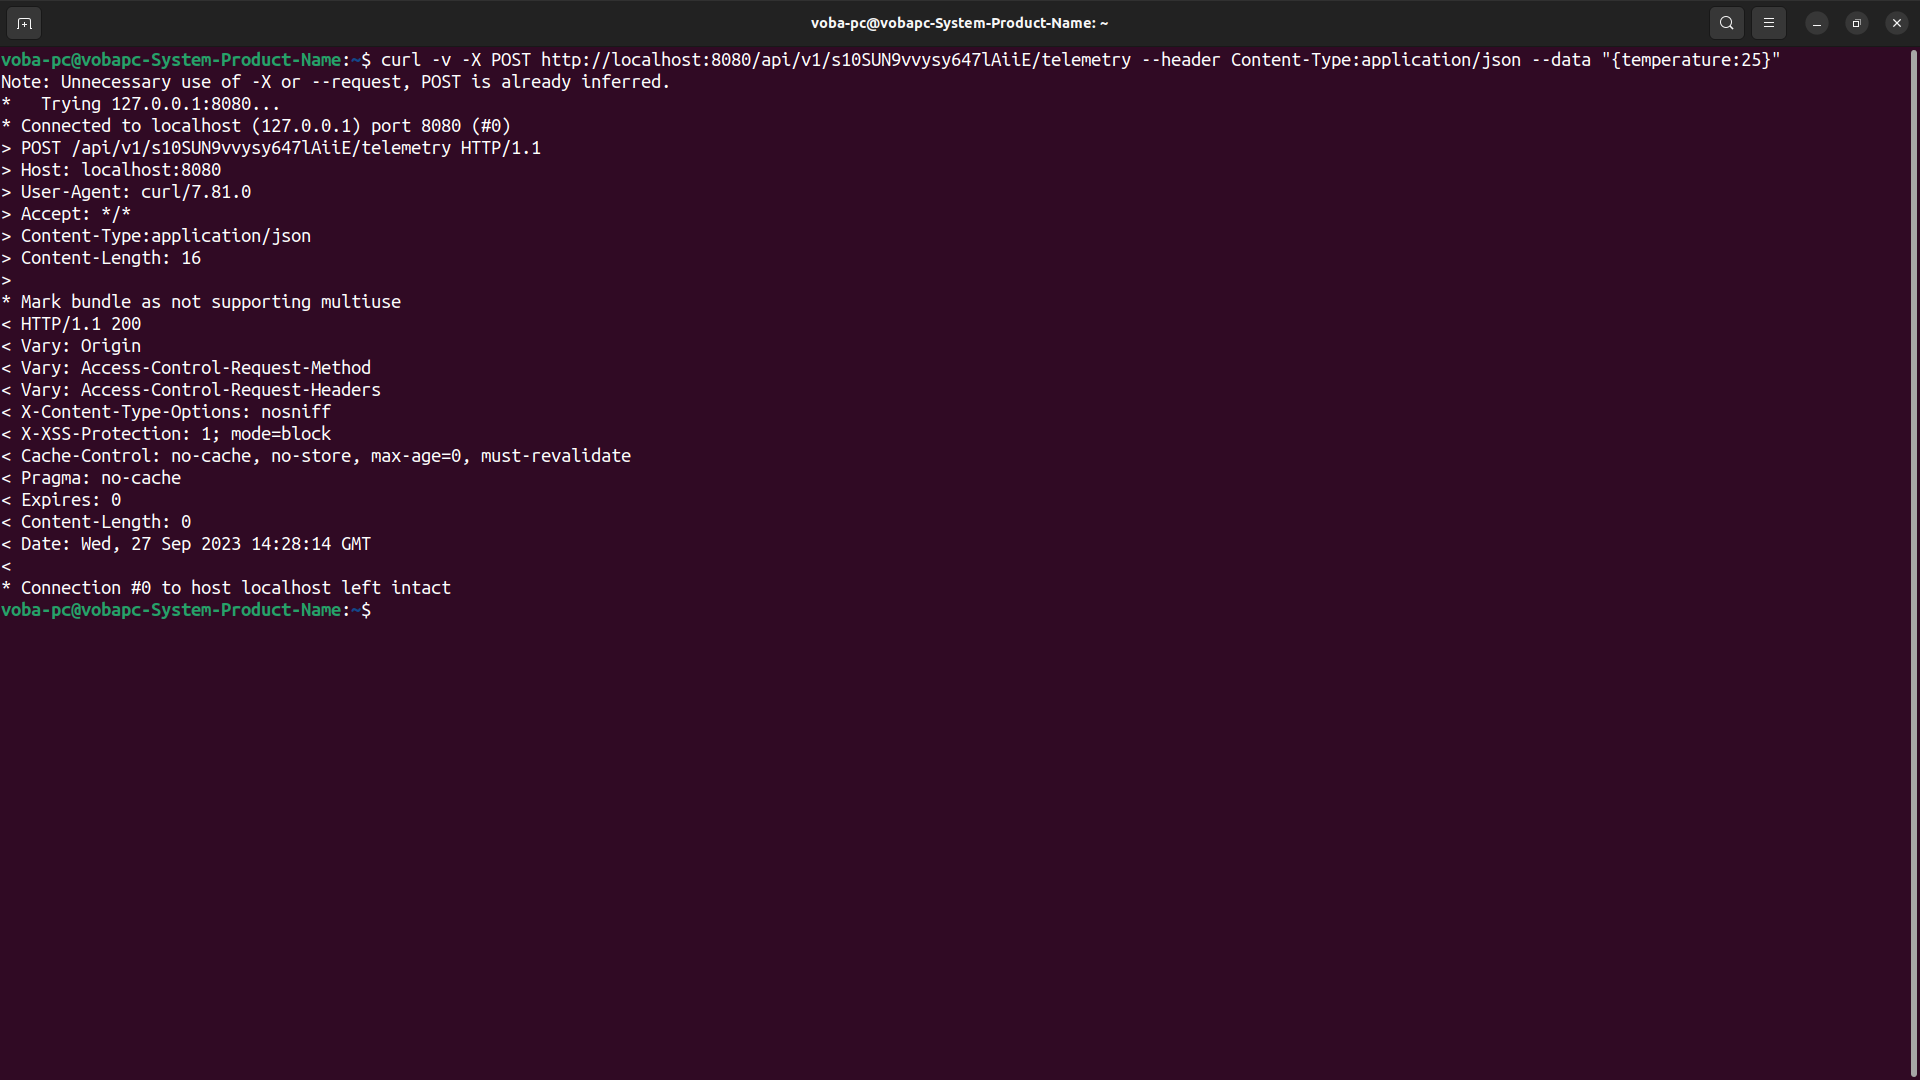The height and width of the screenshot is (1080, 1920).
Task: Place the cursor at the empty shell prompt
Action: [x=385, y=610]
